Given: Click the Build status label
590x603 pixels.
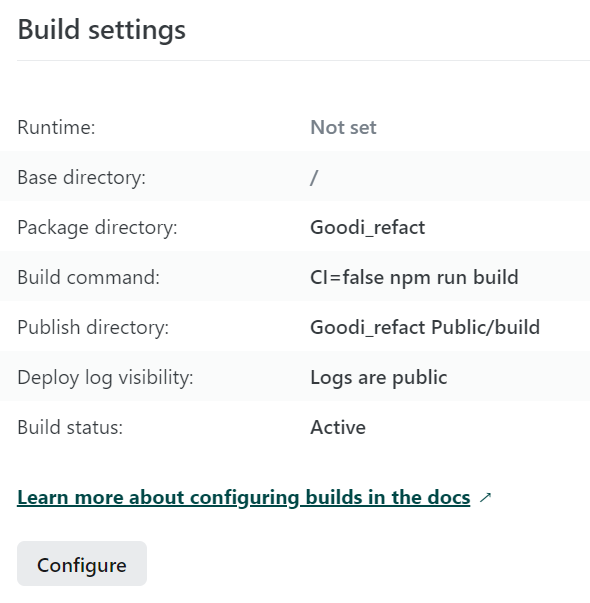Looking at the screenshot, I should pos(70,427).
